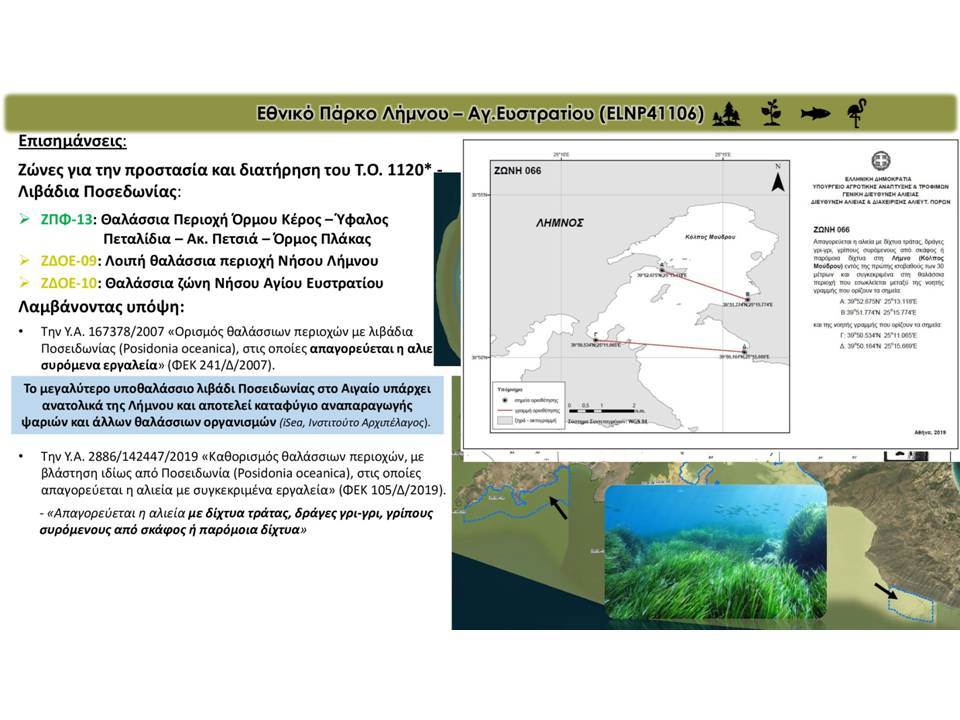Click the underwater Posidonia seagrass photo

tap(716, 552)
